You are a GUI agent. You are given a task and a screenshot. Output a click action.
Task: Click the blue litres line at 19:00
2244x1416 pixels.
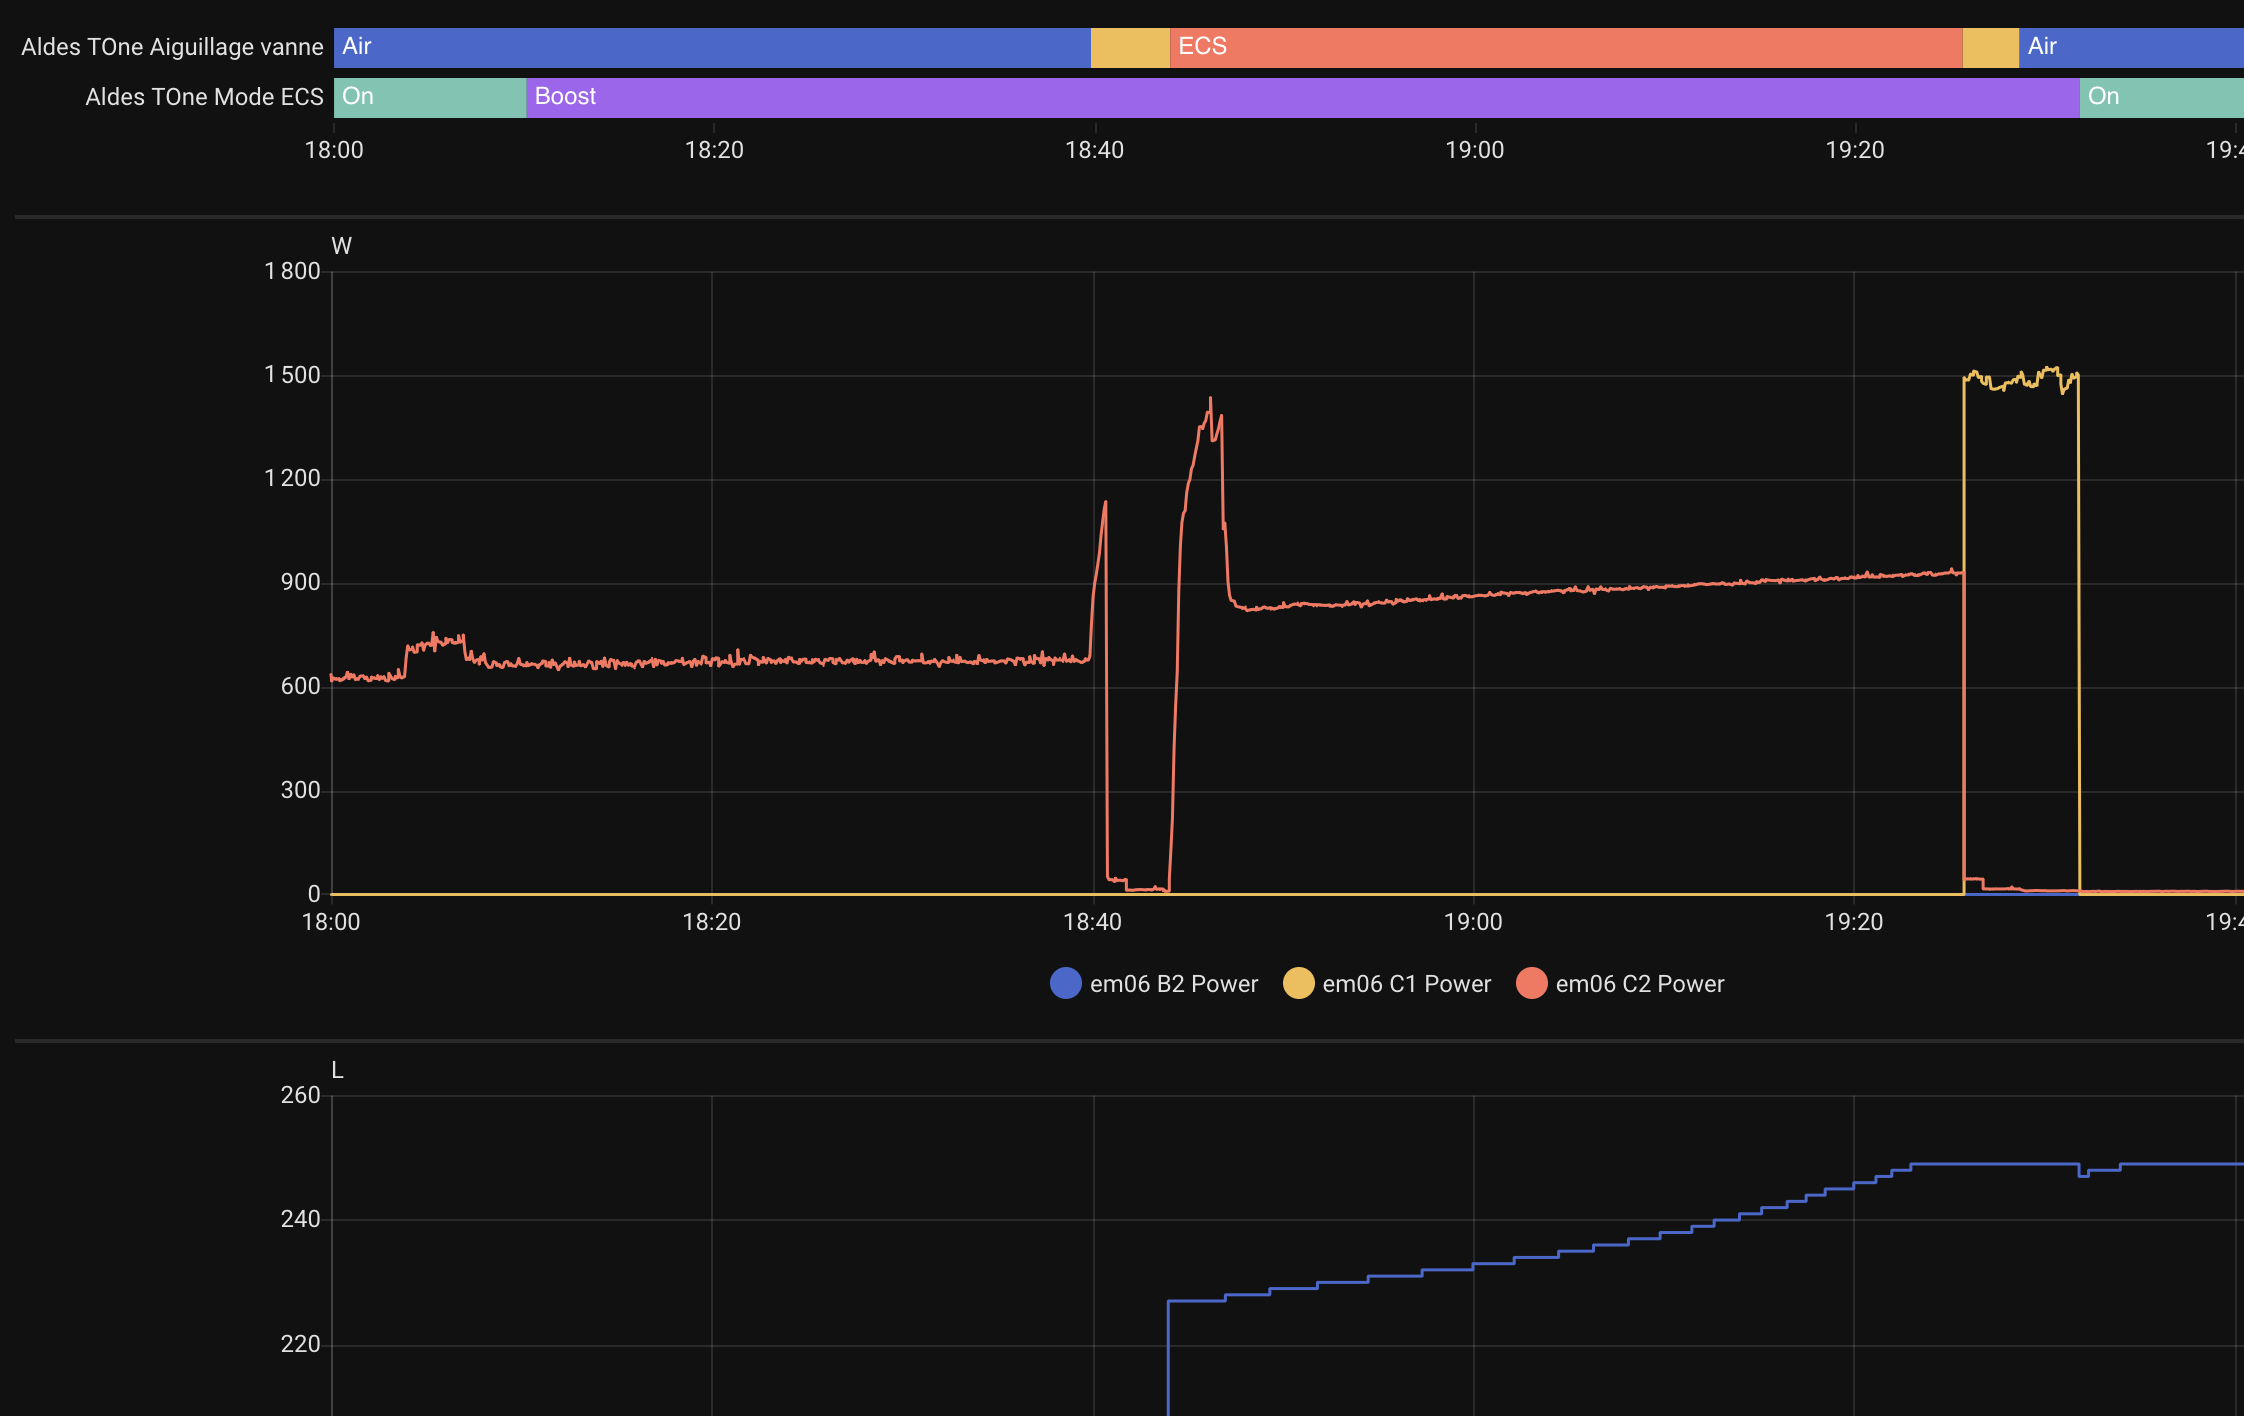coord(1474,1266)
